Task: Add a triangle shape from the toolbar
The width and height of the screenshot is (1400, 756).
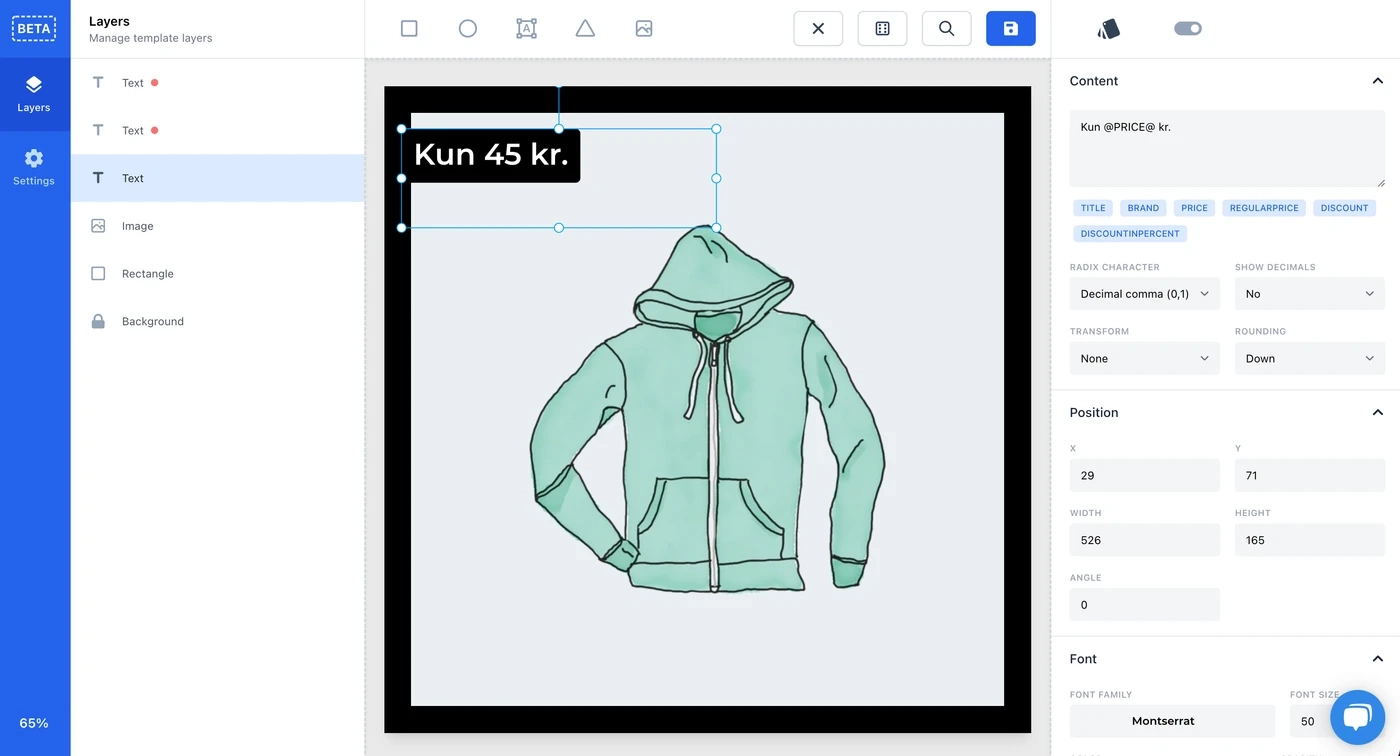Action: point(585,29)
